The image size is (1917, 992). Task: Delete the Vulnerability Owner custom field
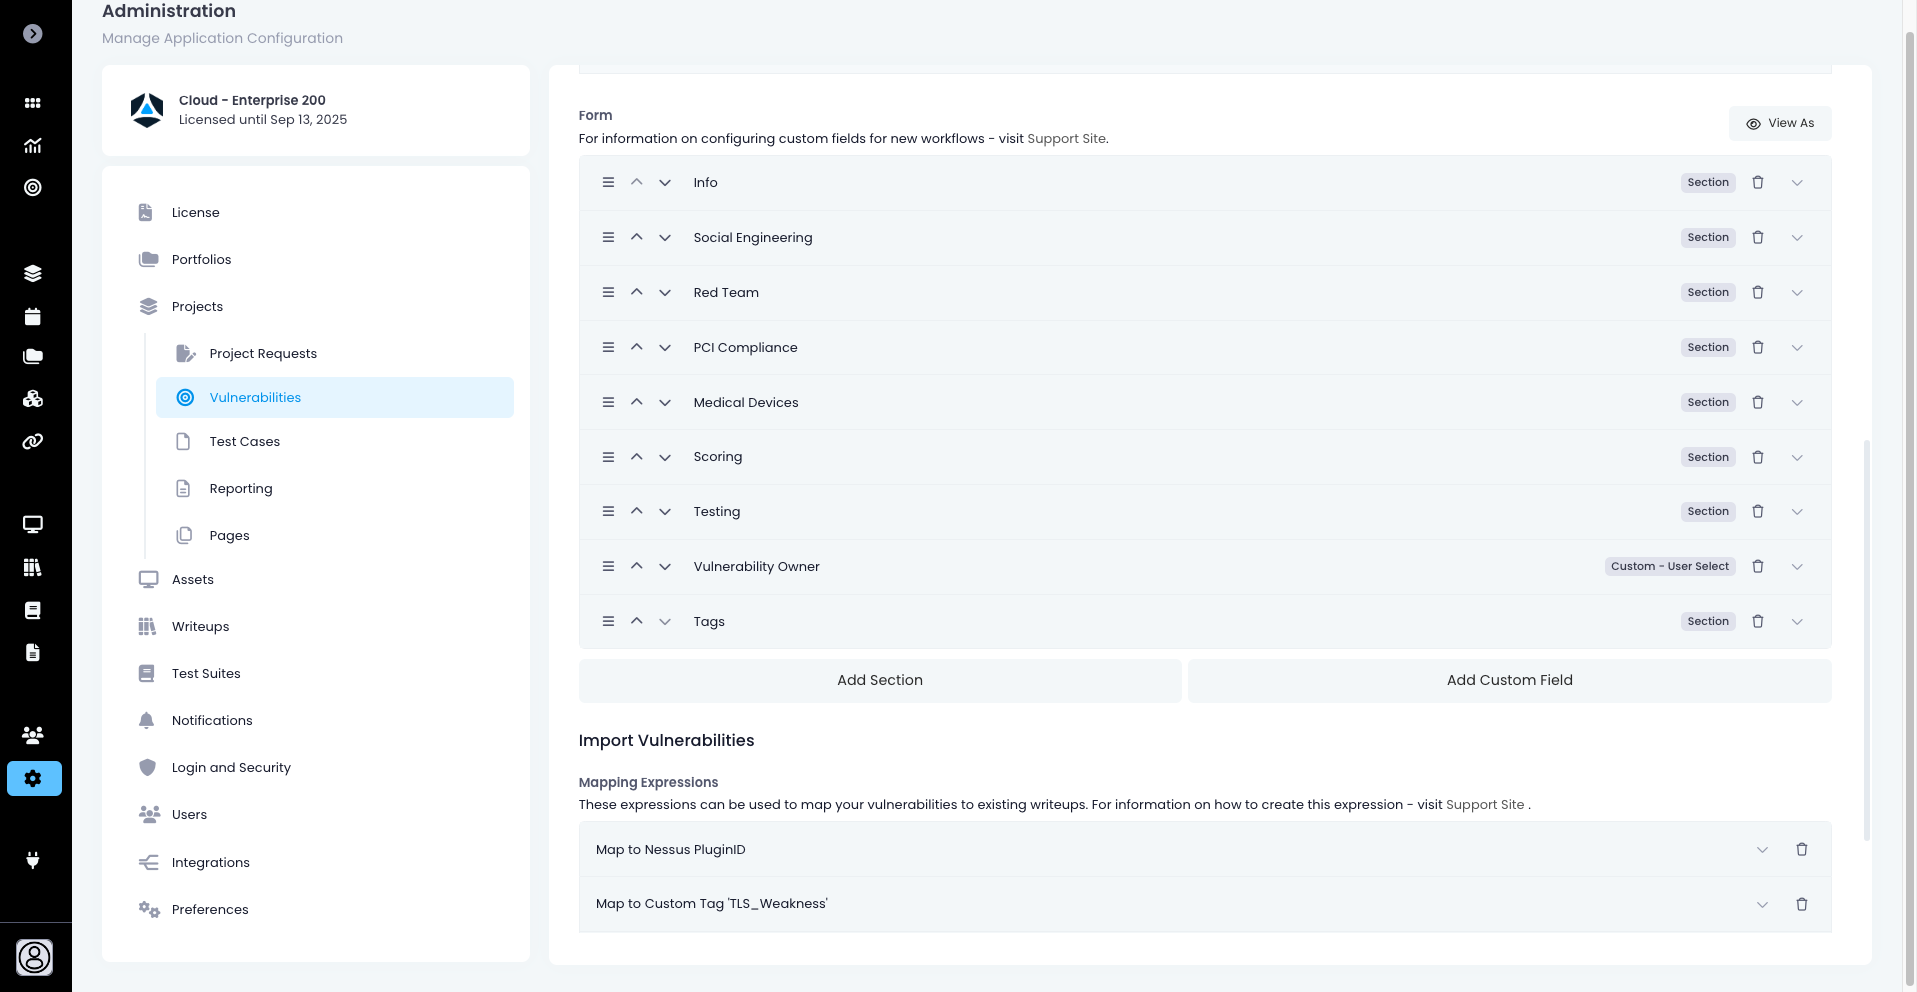[1757, 567]
